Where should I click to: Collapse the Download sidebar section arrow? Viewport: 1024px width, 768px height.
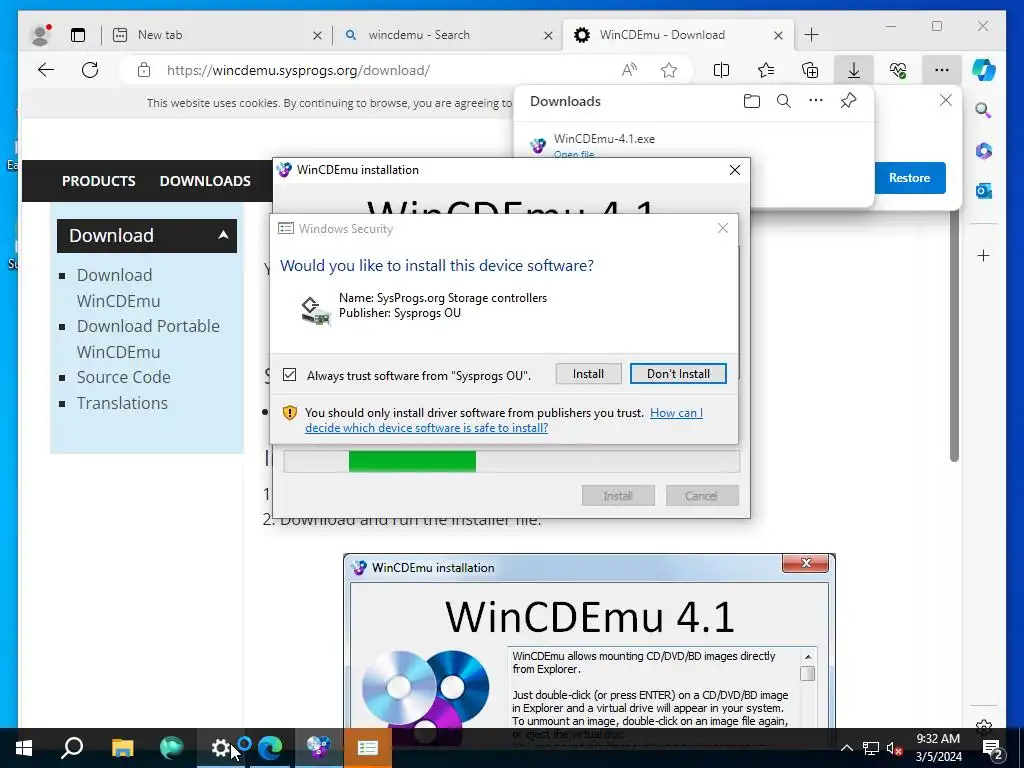click(x=223, y=235)
